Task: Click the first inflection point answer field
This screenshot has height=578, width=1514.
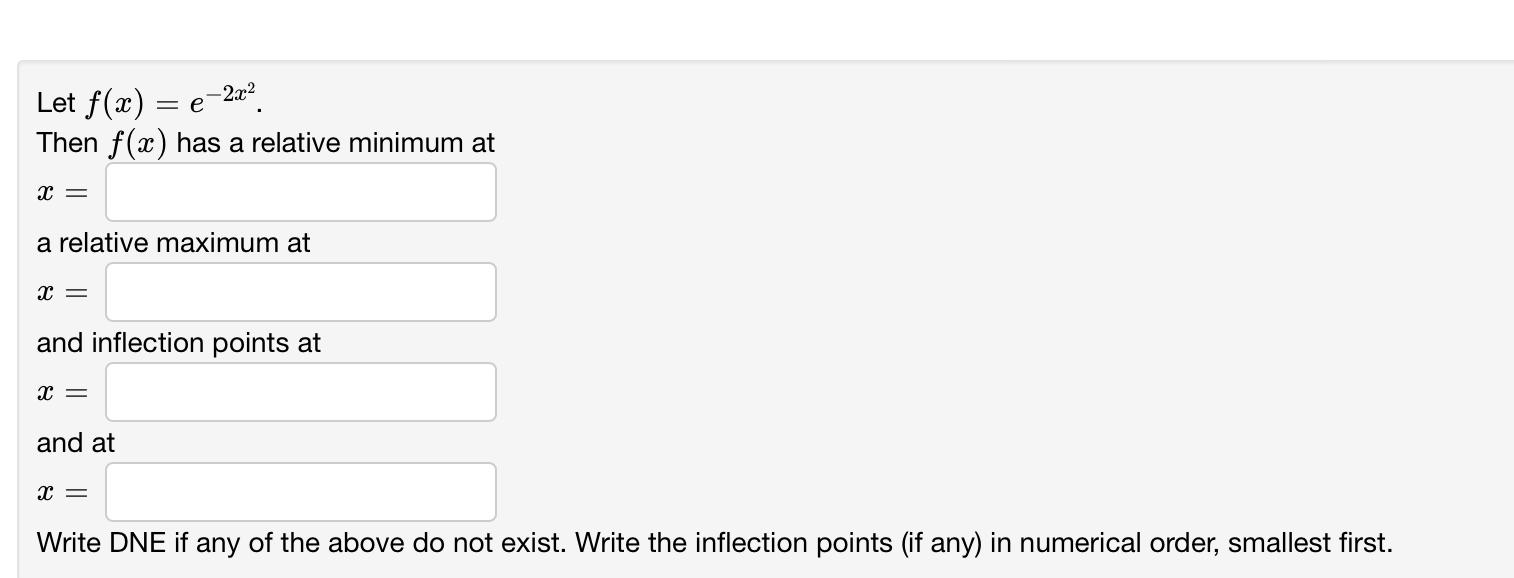Action: point(300,391)
